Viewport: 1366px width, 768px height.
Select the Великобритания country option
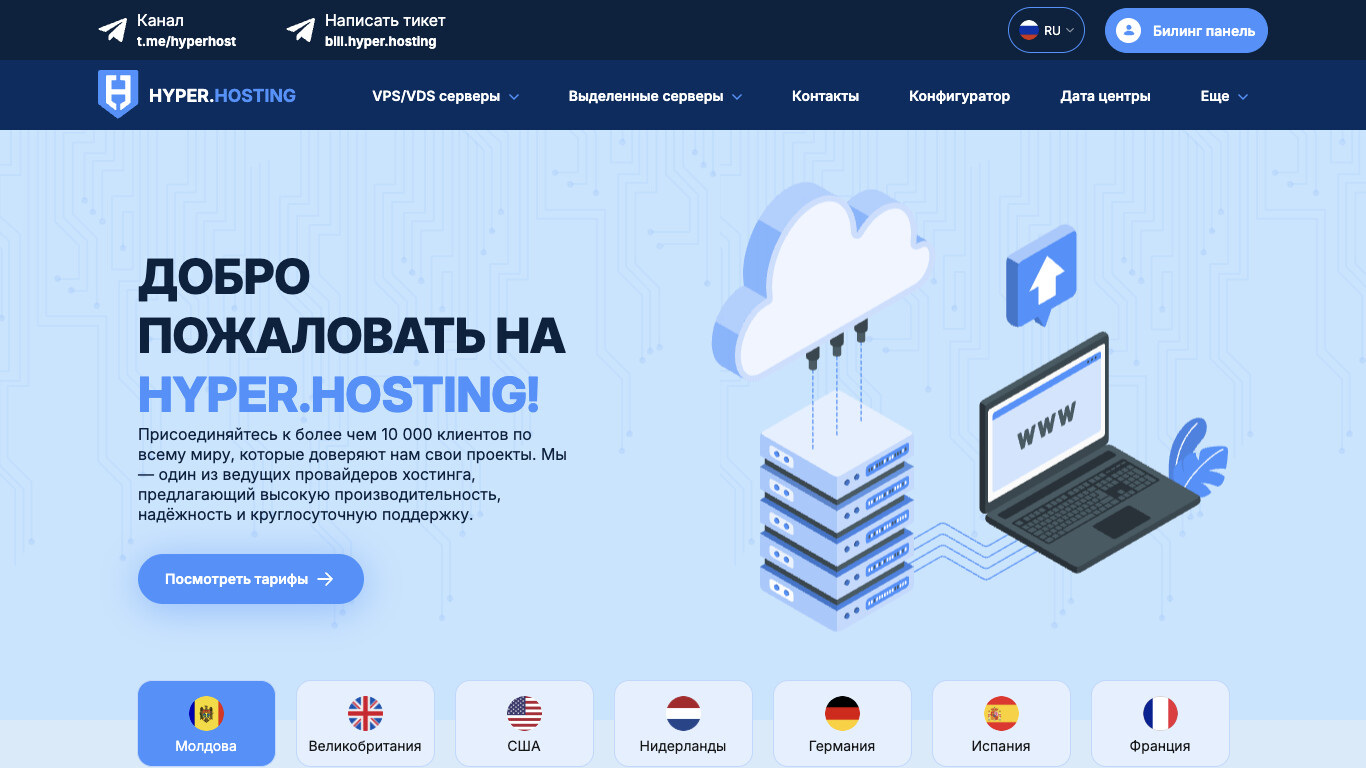pos(365,723)
